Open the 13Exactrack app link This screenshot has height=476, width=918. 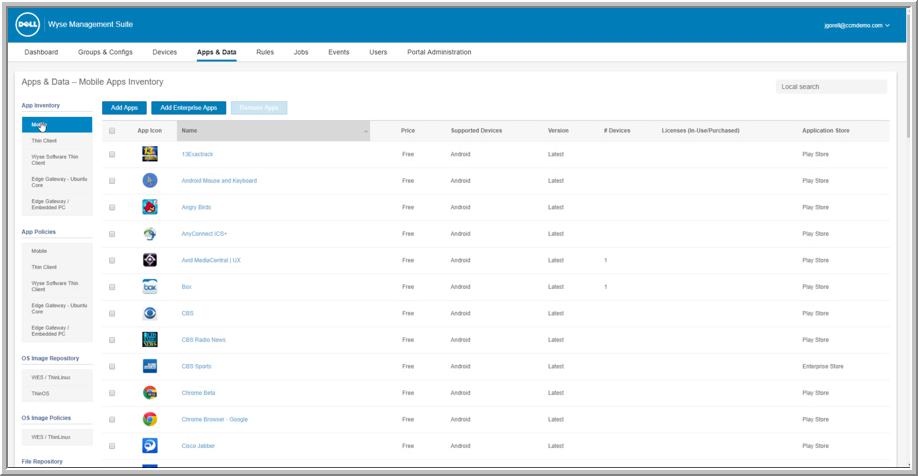197,154
